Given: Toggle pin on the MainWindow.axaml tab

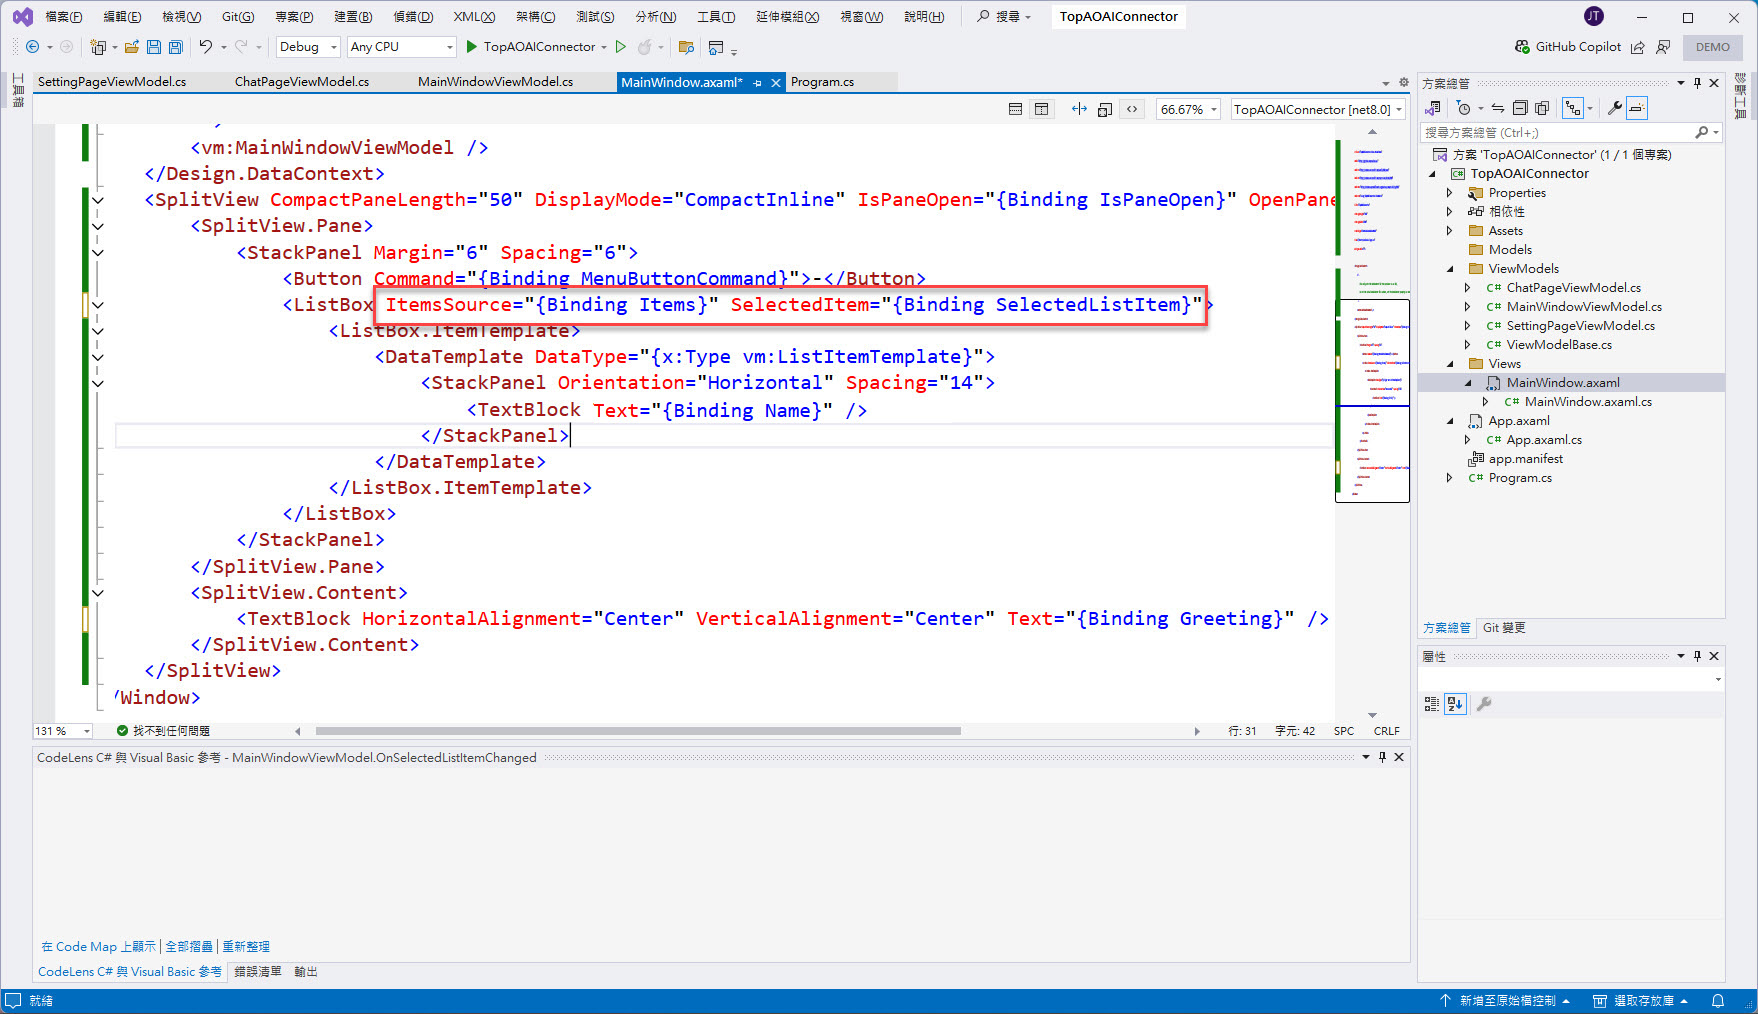Looking at the screenshot, I should [758, 83].
